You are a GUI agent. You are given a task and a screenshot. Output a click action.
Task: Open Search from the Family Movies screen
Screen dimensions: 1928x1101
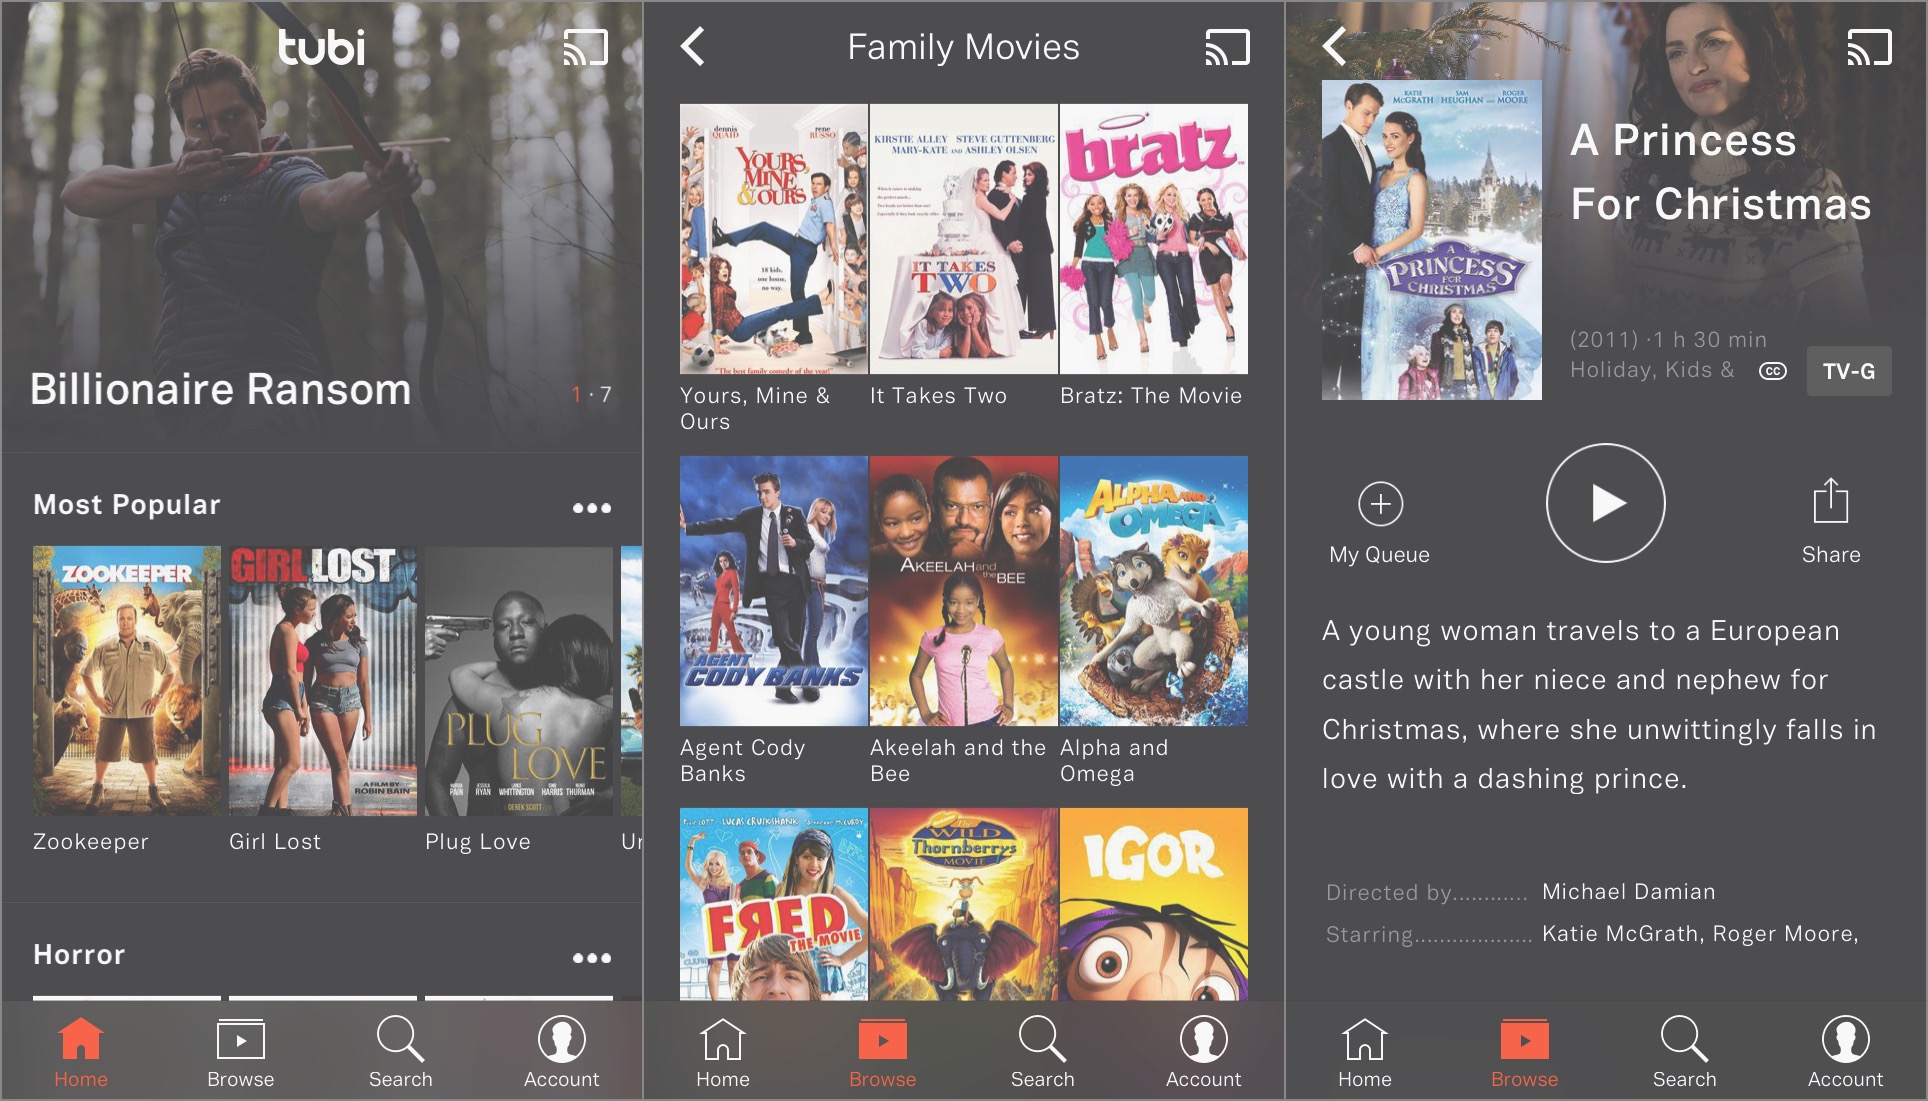point(1043,1053)
